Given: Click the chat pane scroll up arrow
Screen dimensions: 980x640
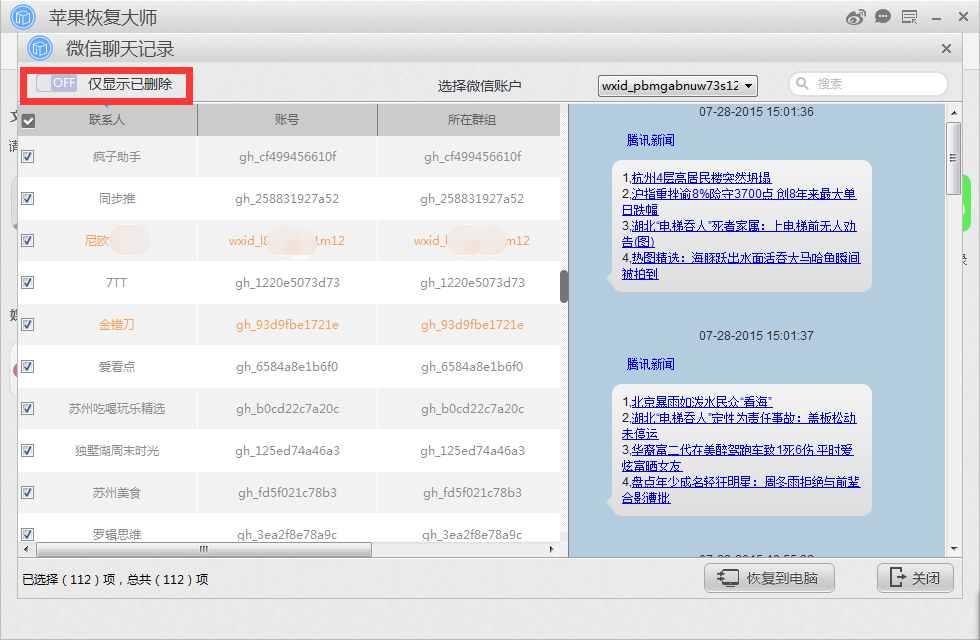Looking at the screenshot, I should click(x=954, y=112).
